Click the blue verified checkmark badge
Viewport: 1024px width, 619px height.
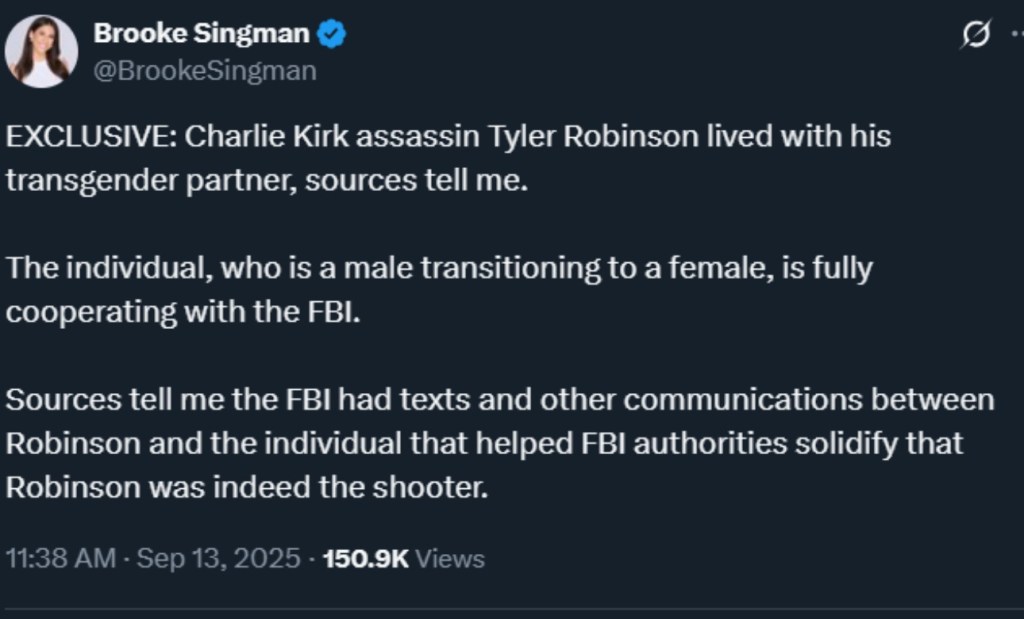(x=332, y=34)
